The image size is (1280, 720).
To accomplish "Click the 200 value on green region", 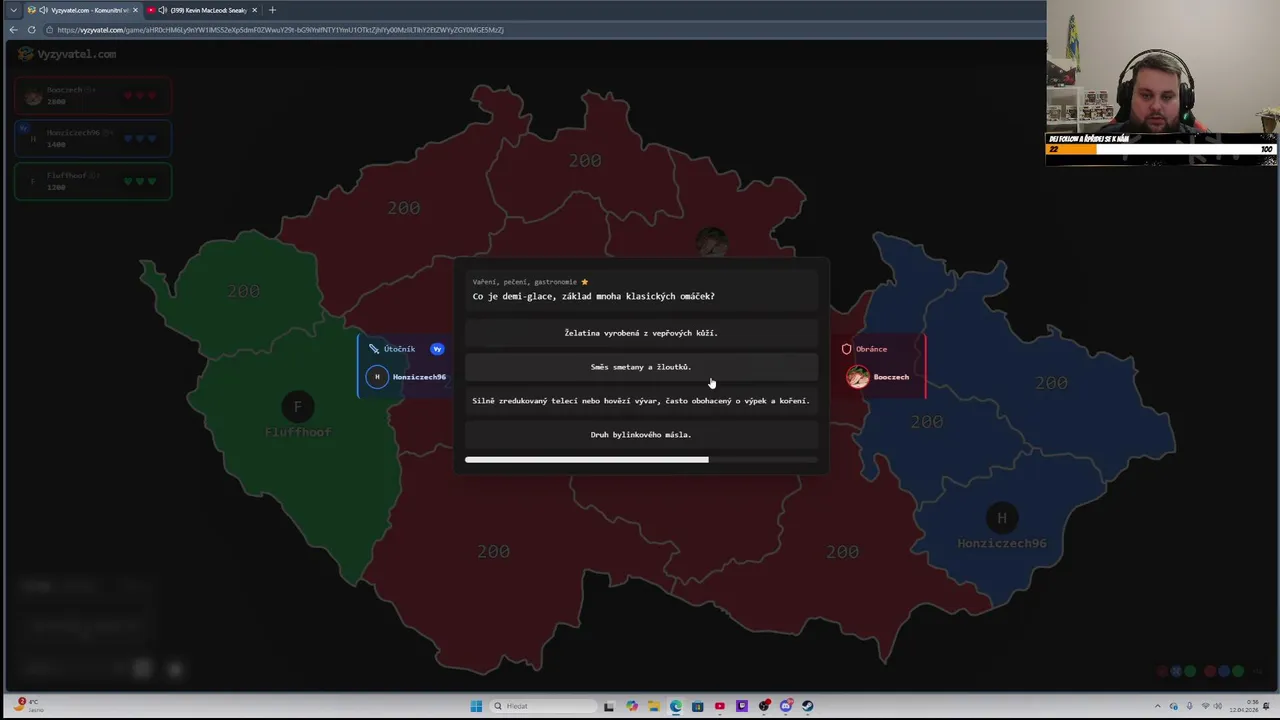I will tap(243, 291).
